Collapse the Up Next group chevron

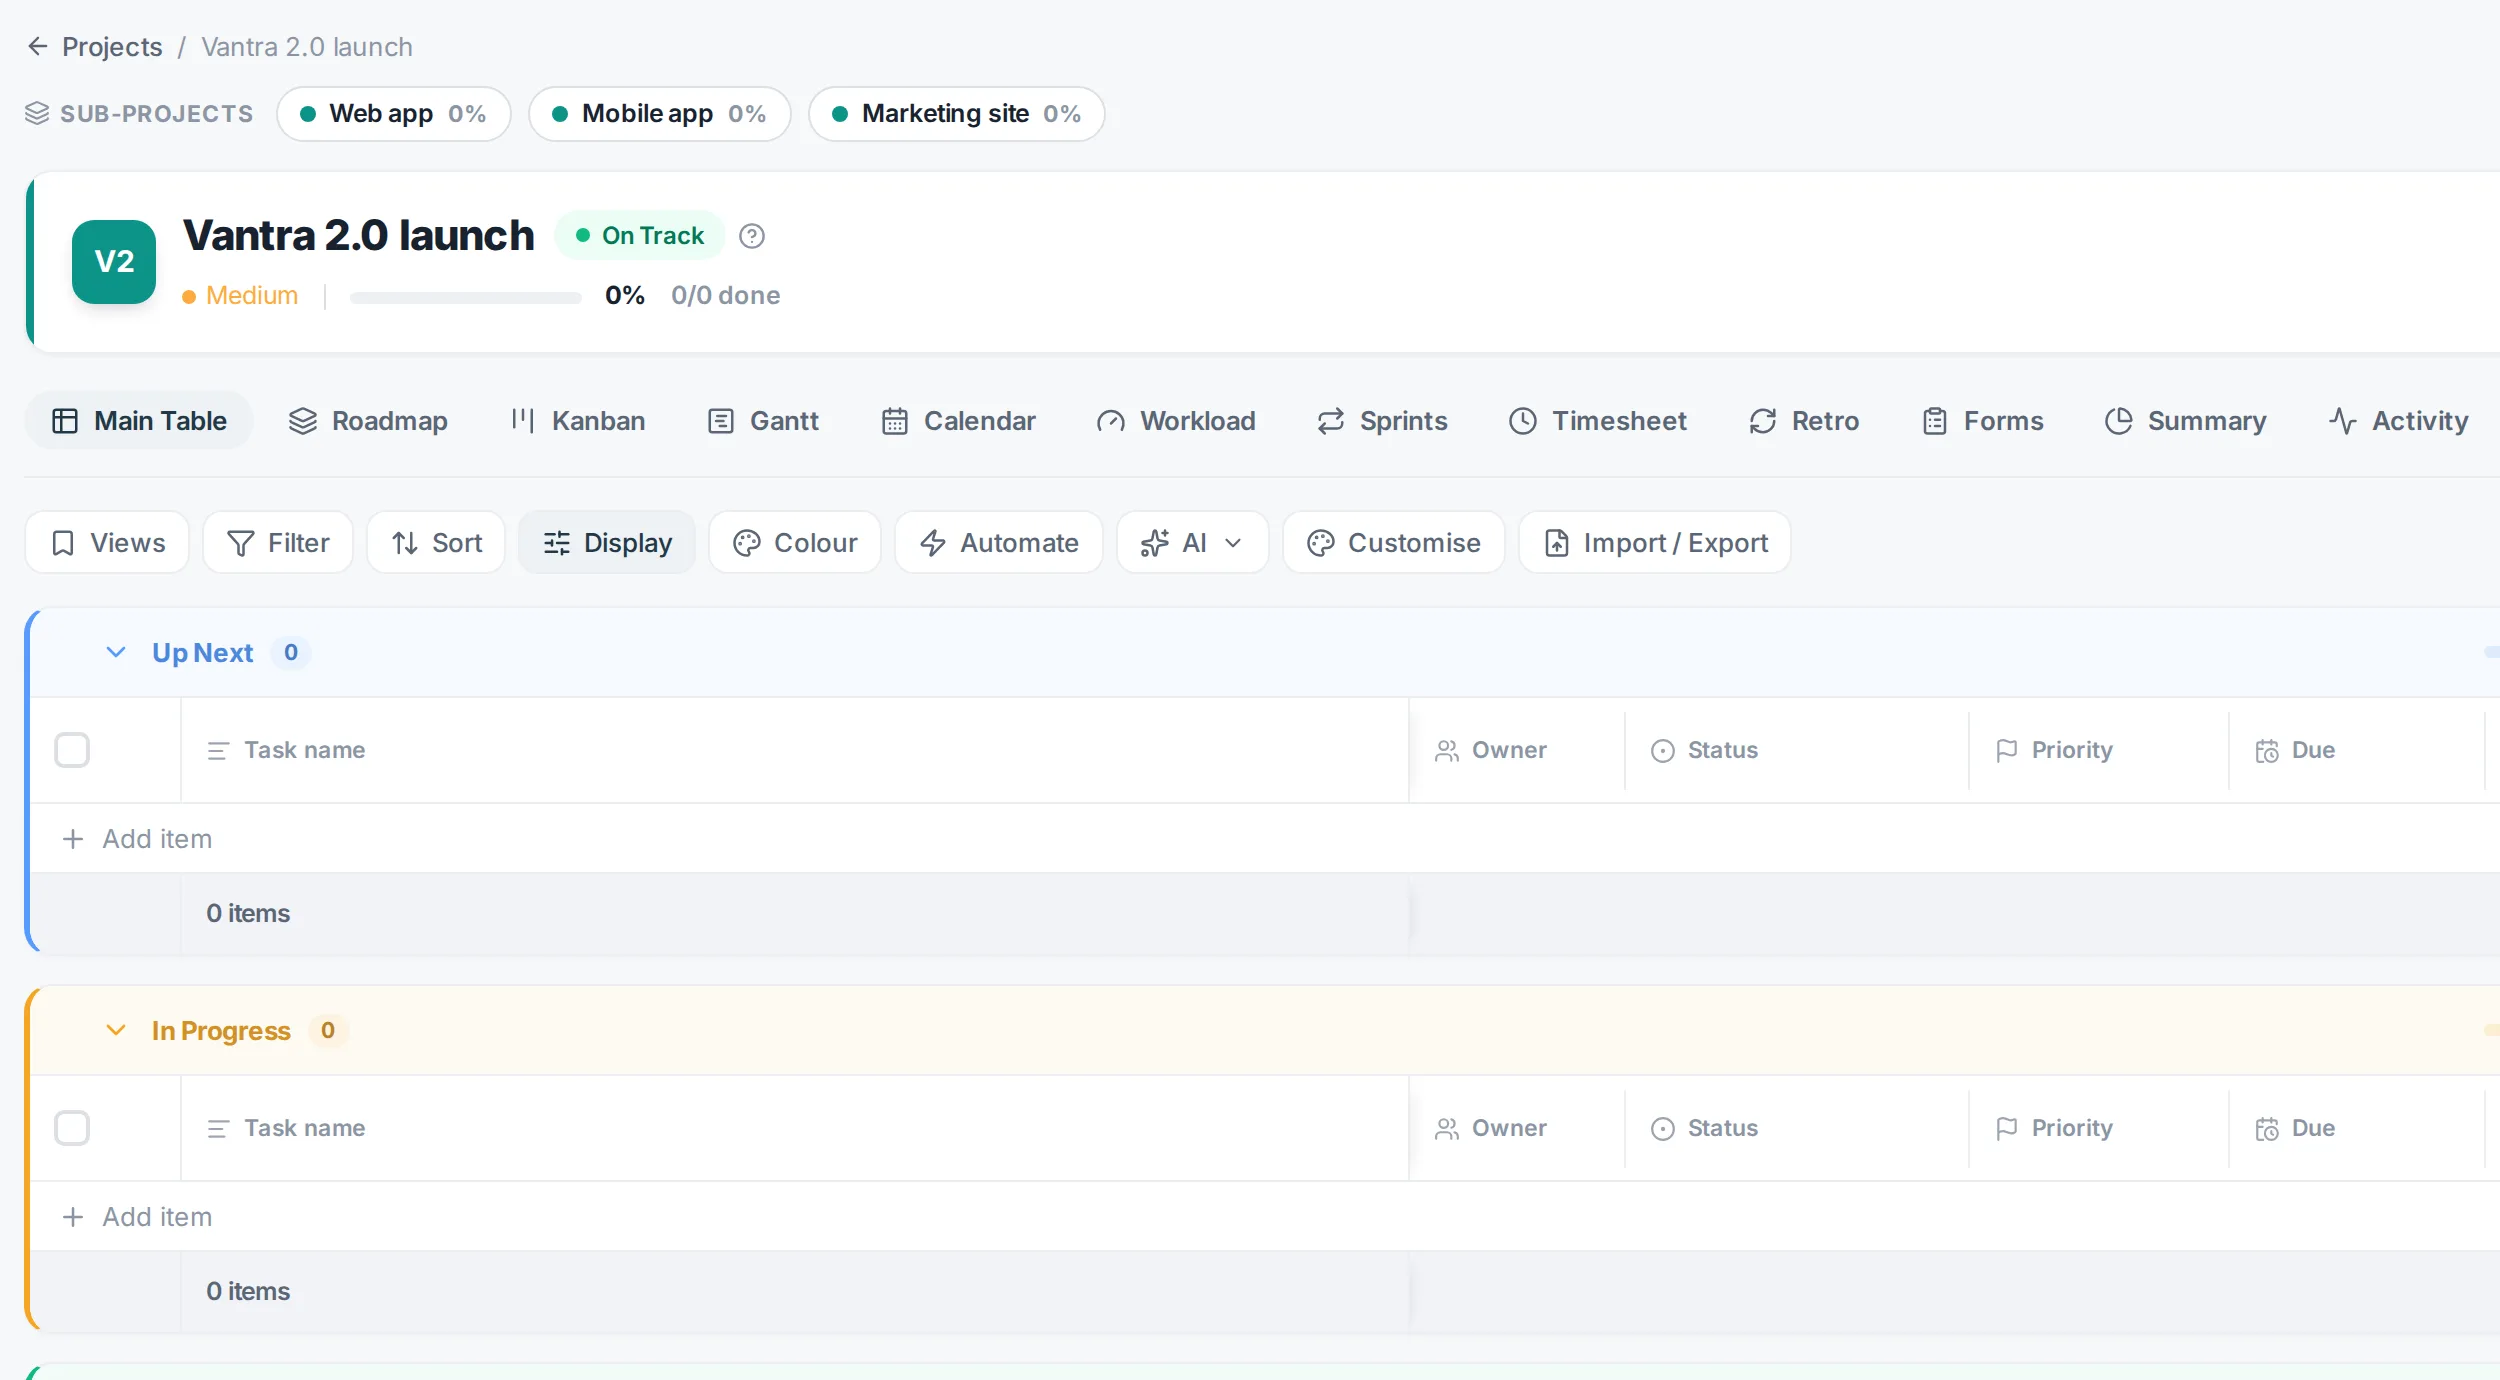click(x=116, y=652)
